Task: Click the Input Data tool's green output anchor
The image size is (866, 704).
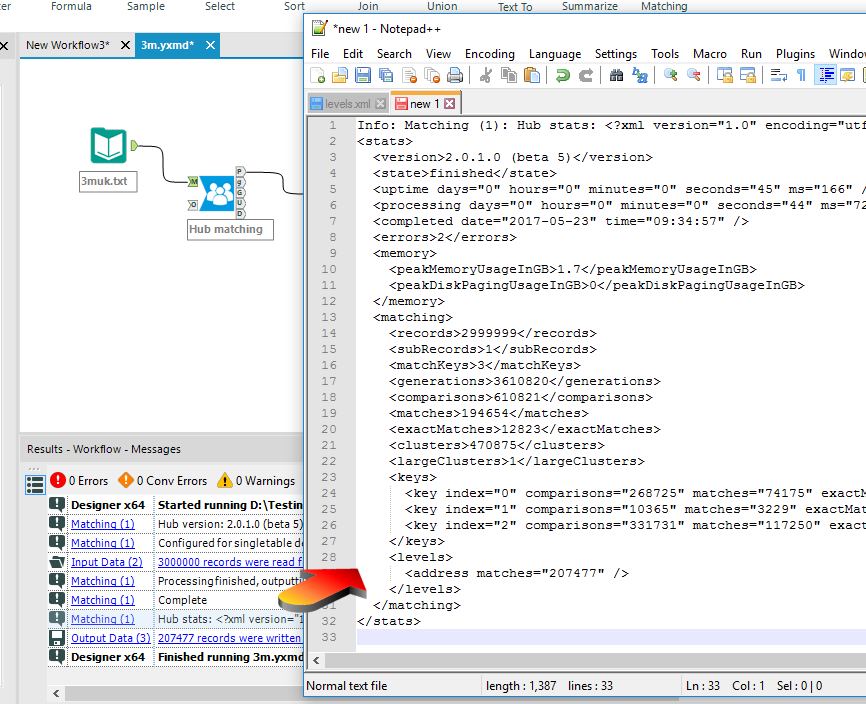Action: pyautogui.click(x=134, y=145)
